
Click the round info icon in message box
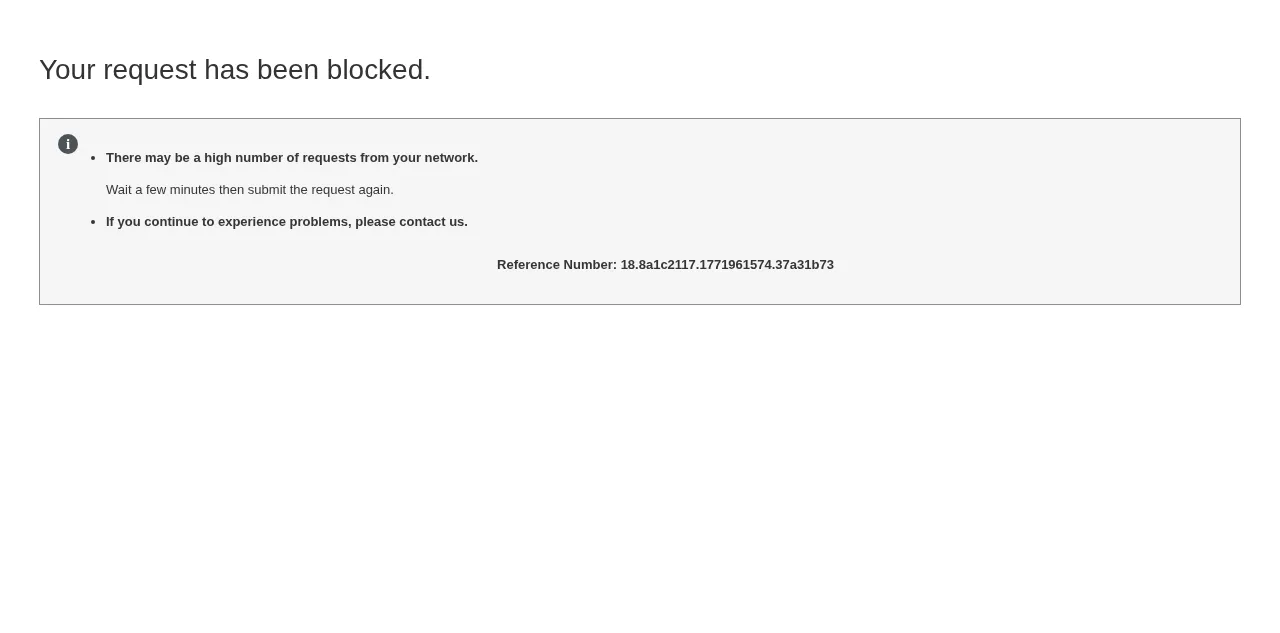point(68,144)
